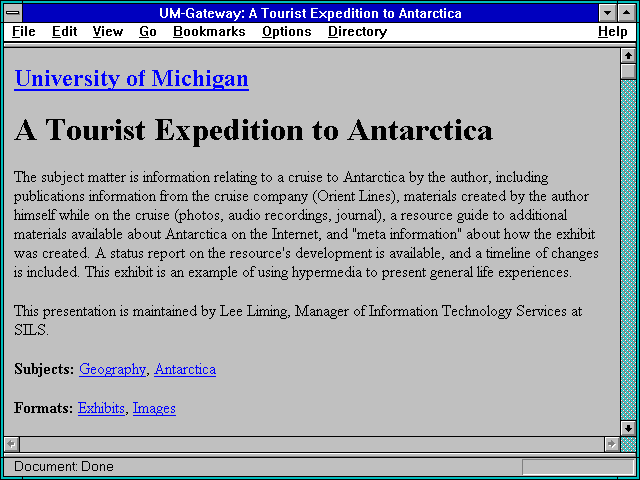Click the 'Document: Done' status text
The height and width of the screenshot is (480, 640).
pyautogui.click(x=64, y=467)
